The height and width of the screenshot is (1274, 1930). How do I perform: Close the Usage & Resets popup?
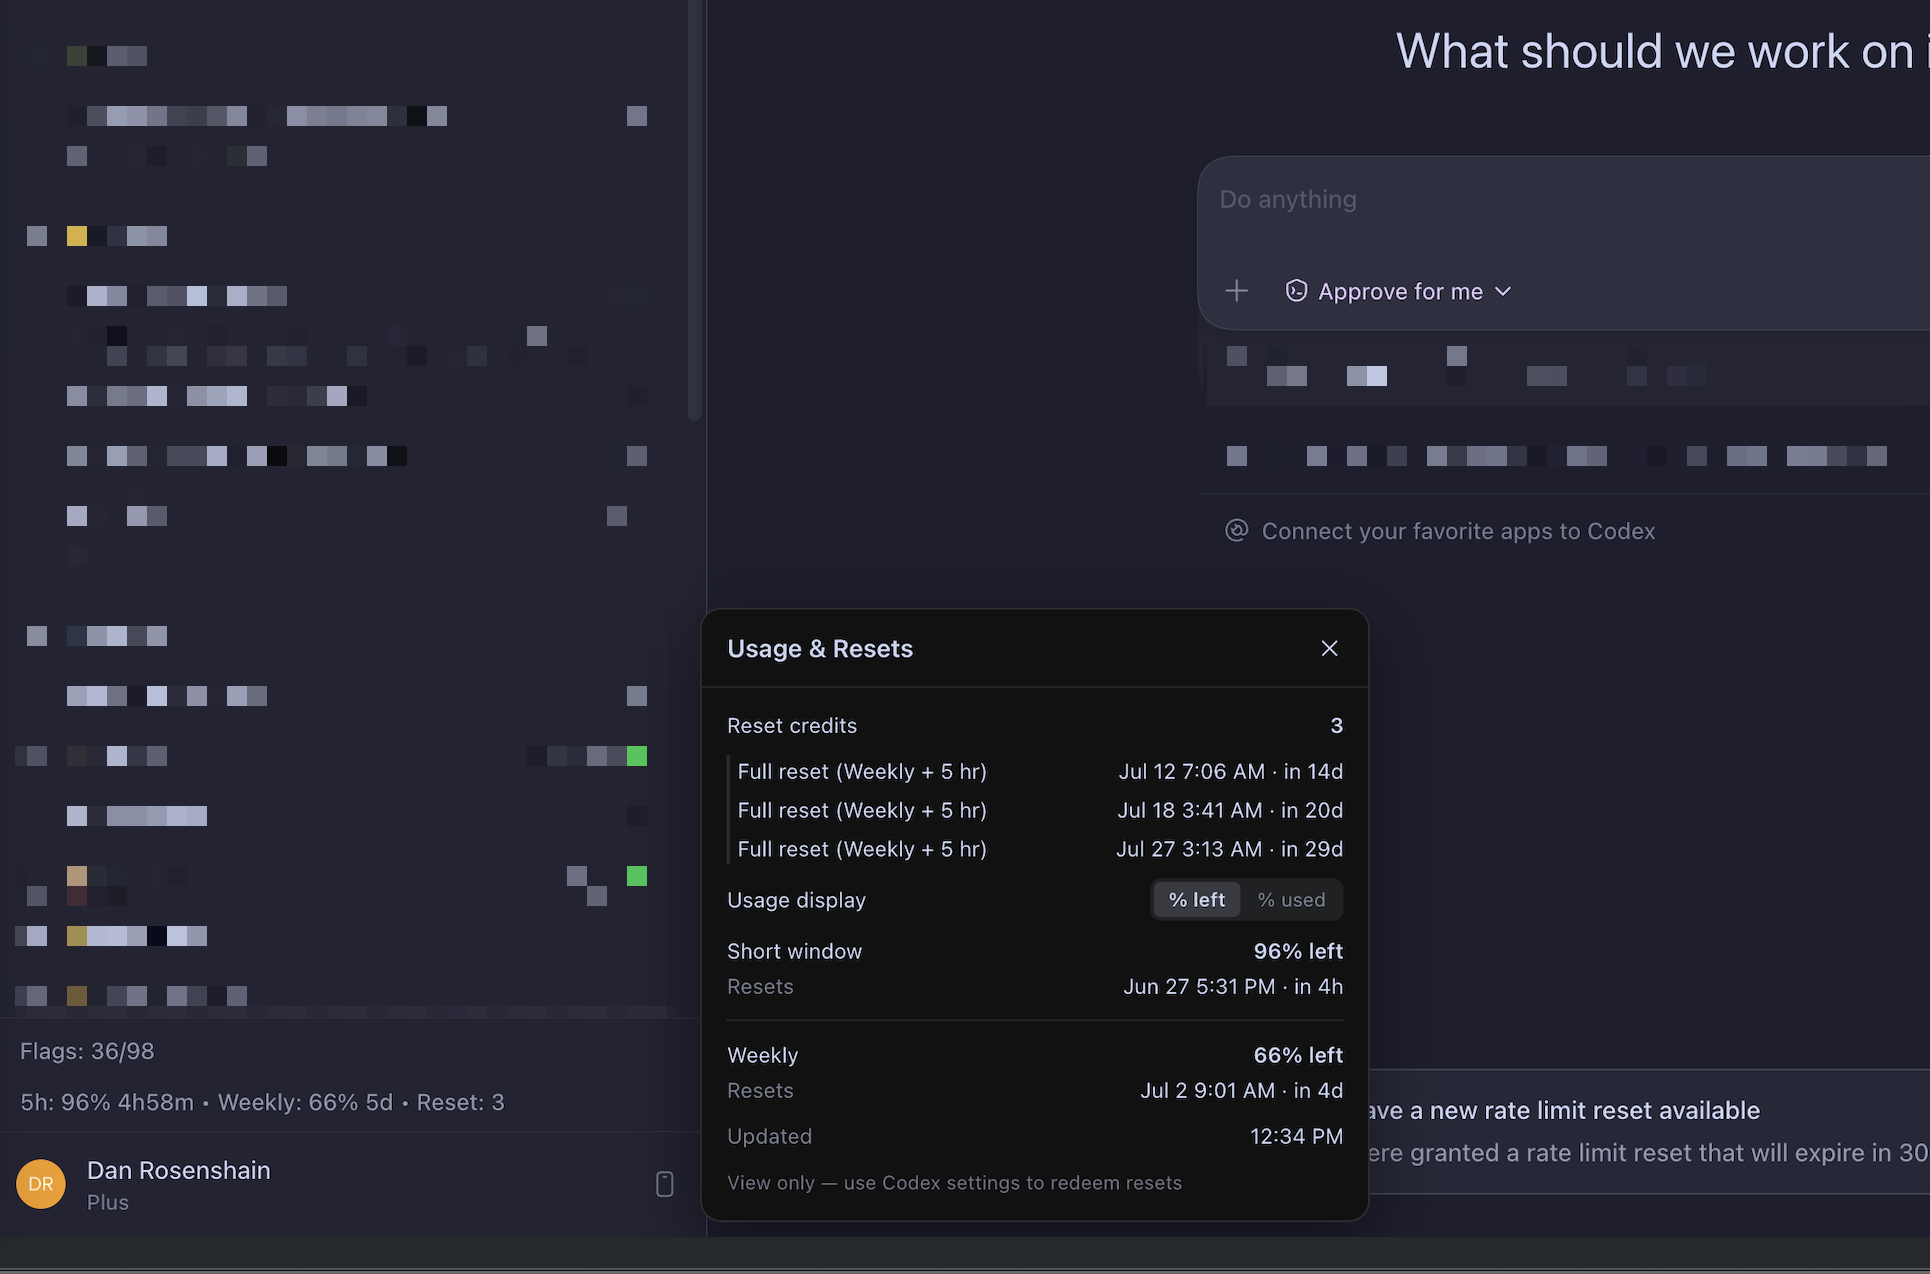[1329, 648]
